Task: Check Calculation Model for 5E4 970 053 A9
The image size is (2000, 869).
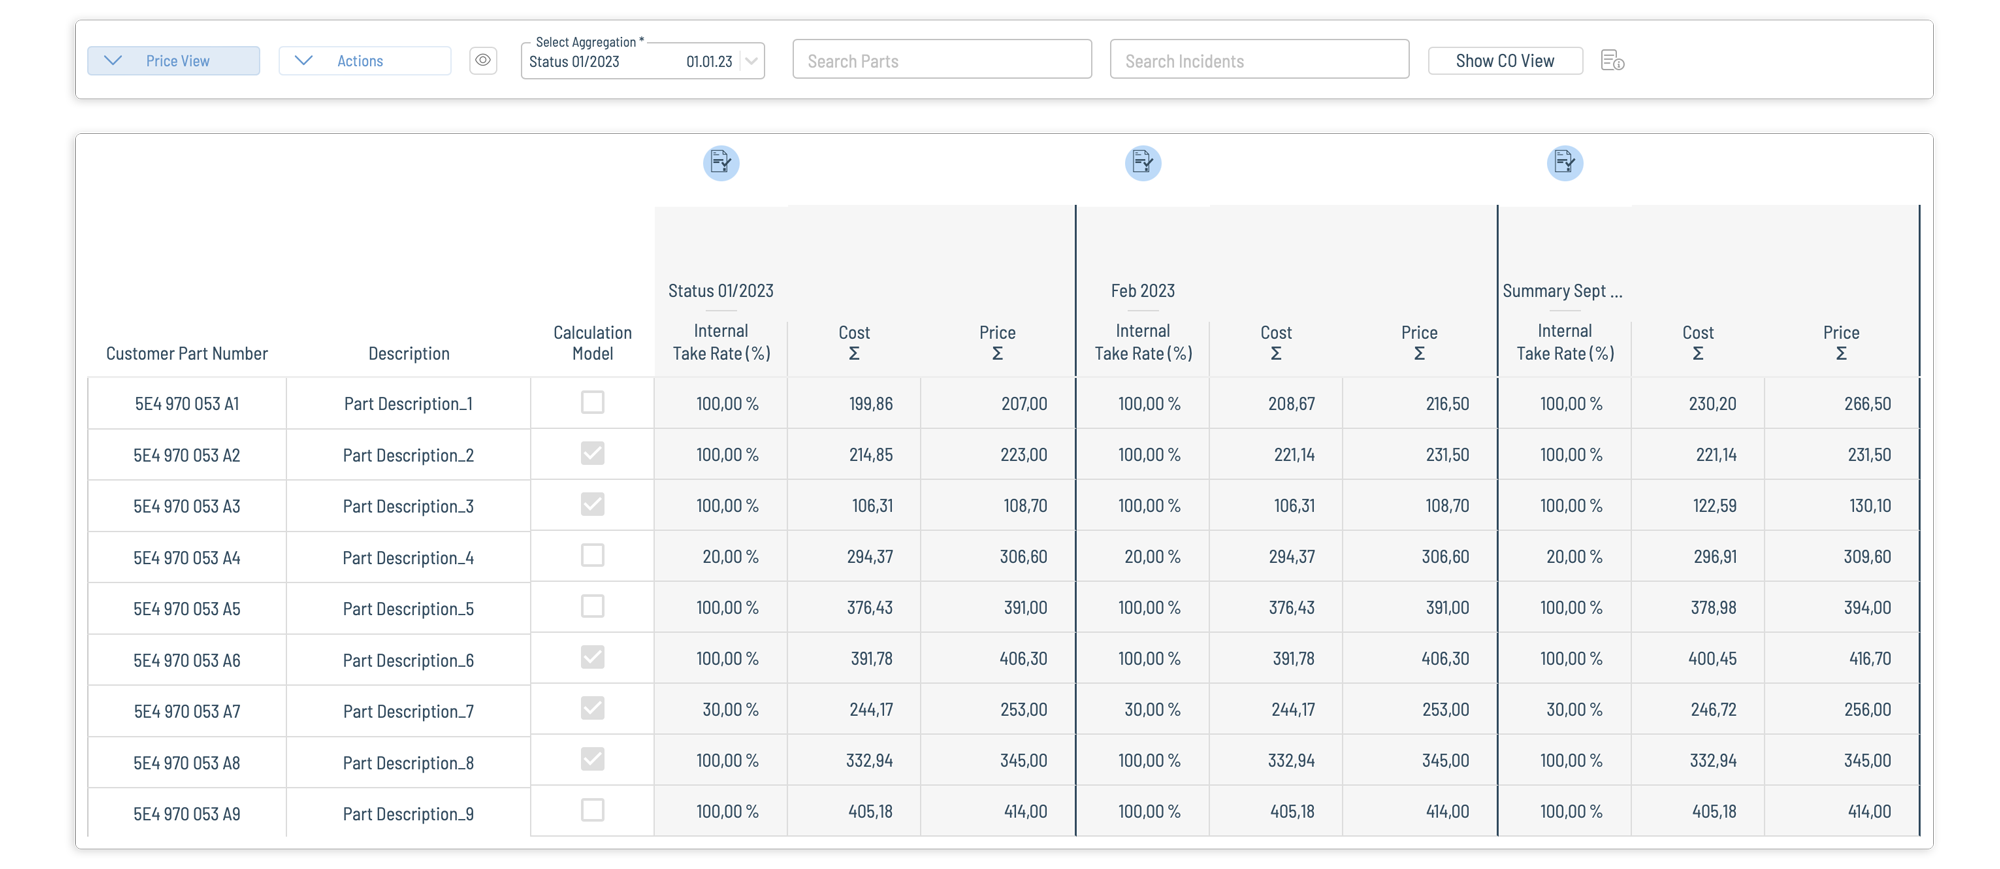Action: click(593, 810)
